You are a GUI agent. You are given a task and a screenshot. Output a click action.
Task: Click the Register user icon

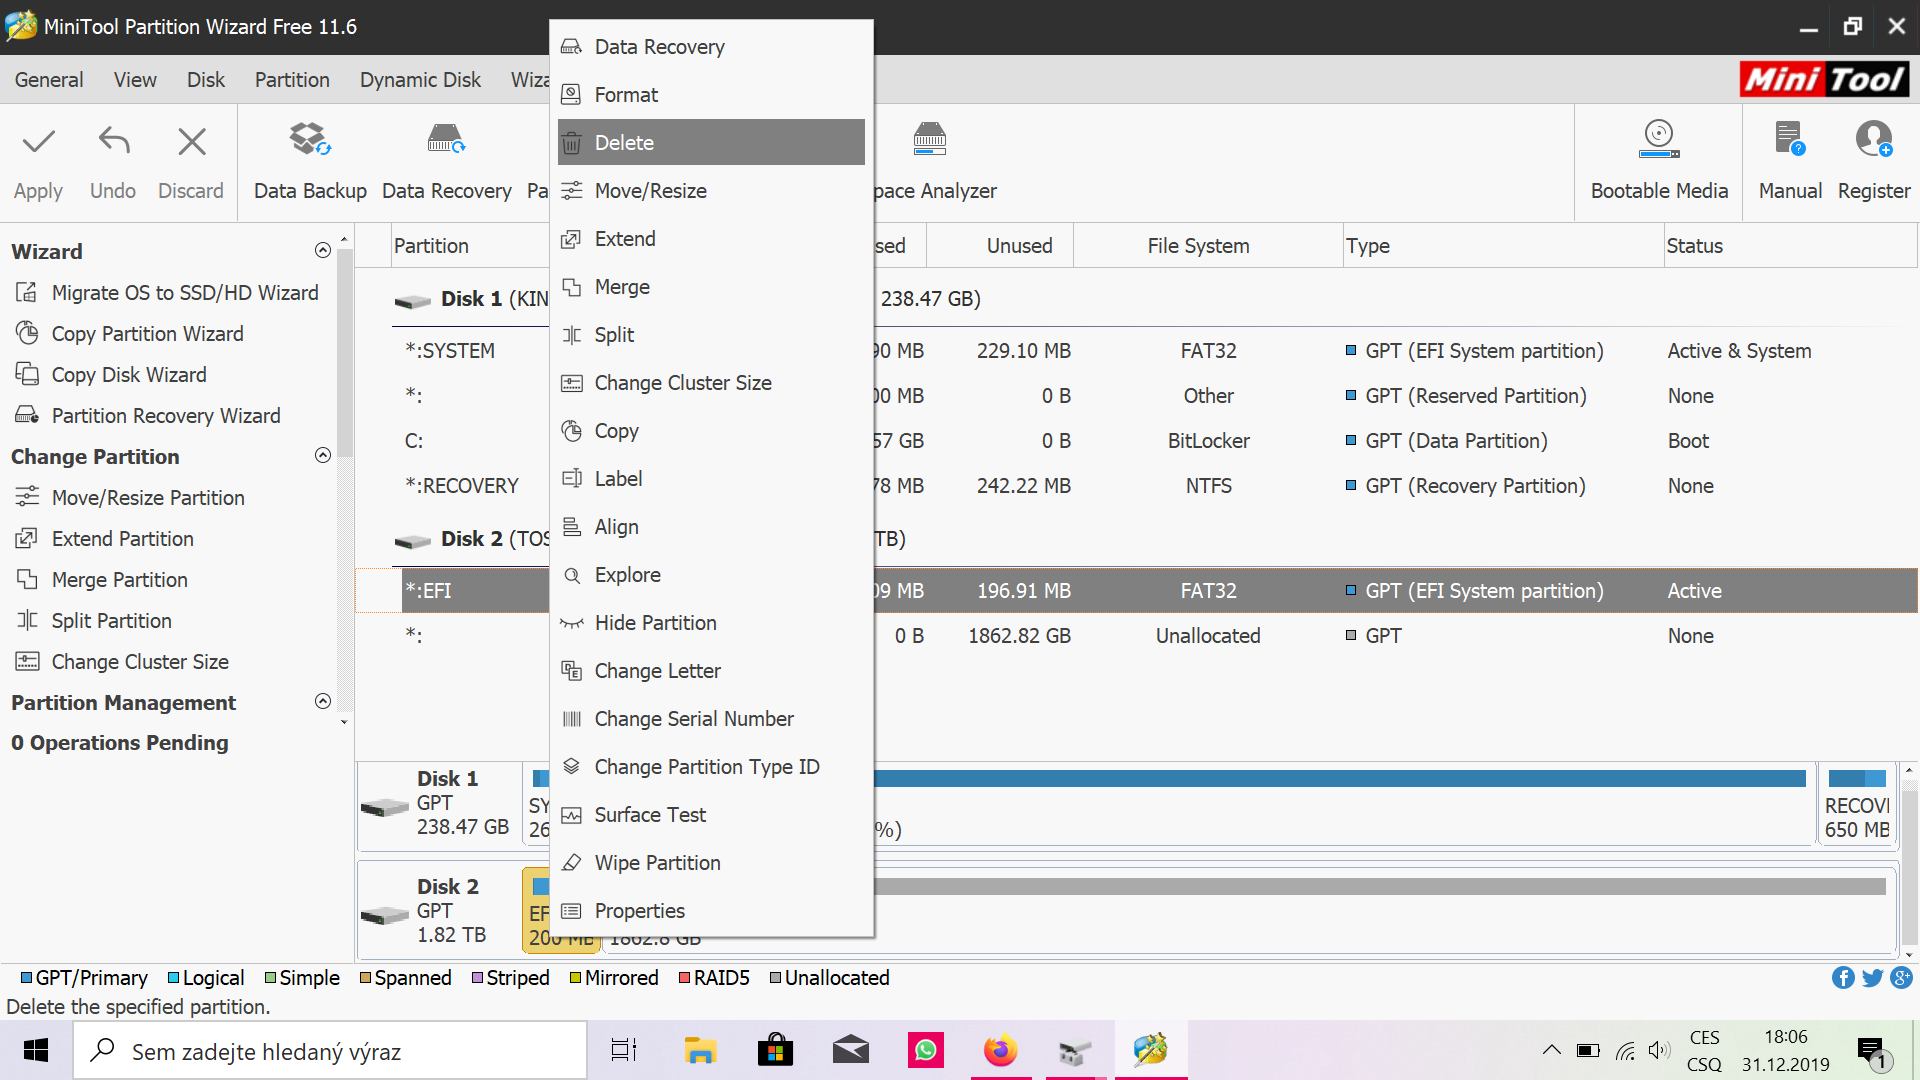tap(1873, 140)
